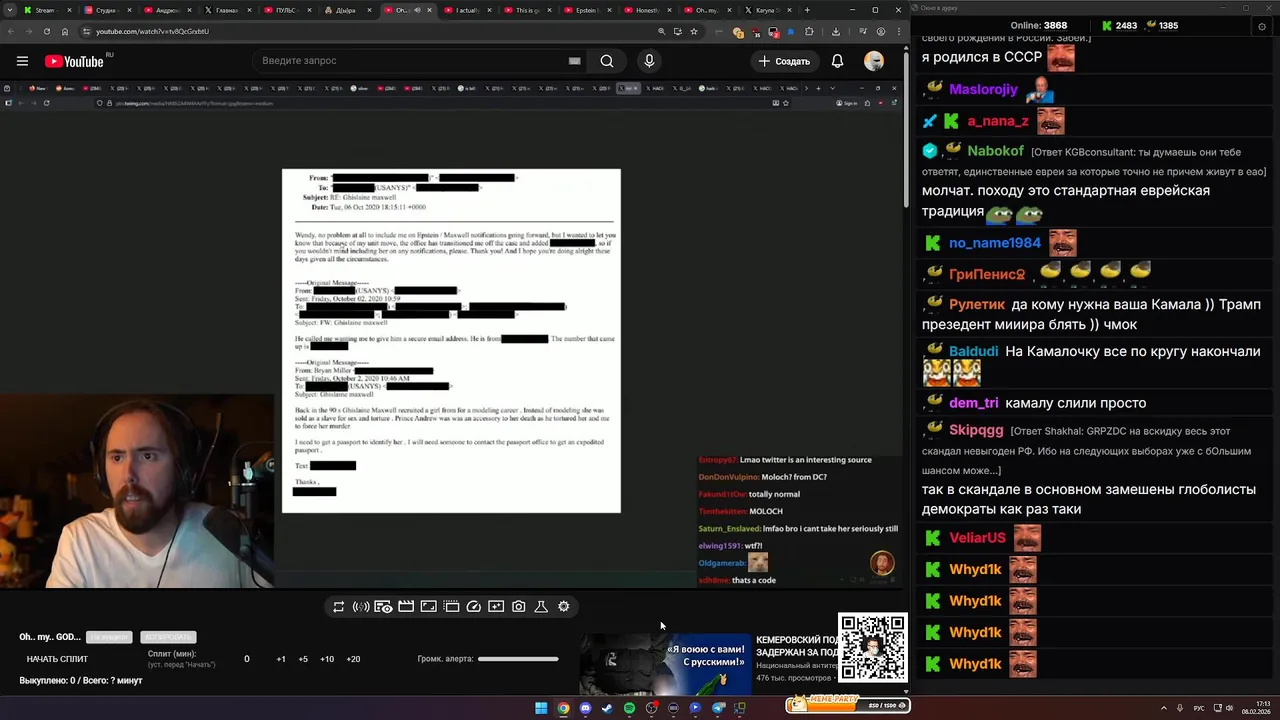This screenshot has width=1280, height=720.
Task: Click username Рулетик in chat
Action: 977,305
